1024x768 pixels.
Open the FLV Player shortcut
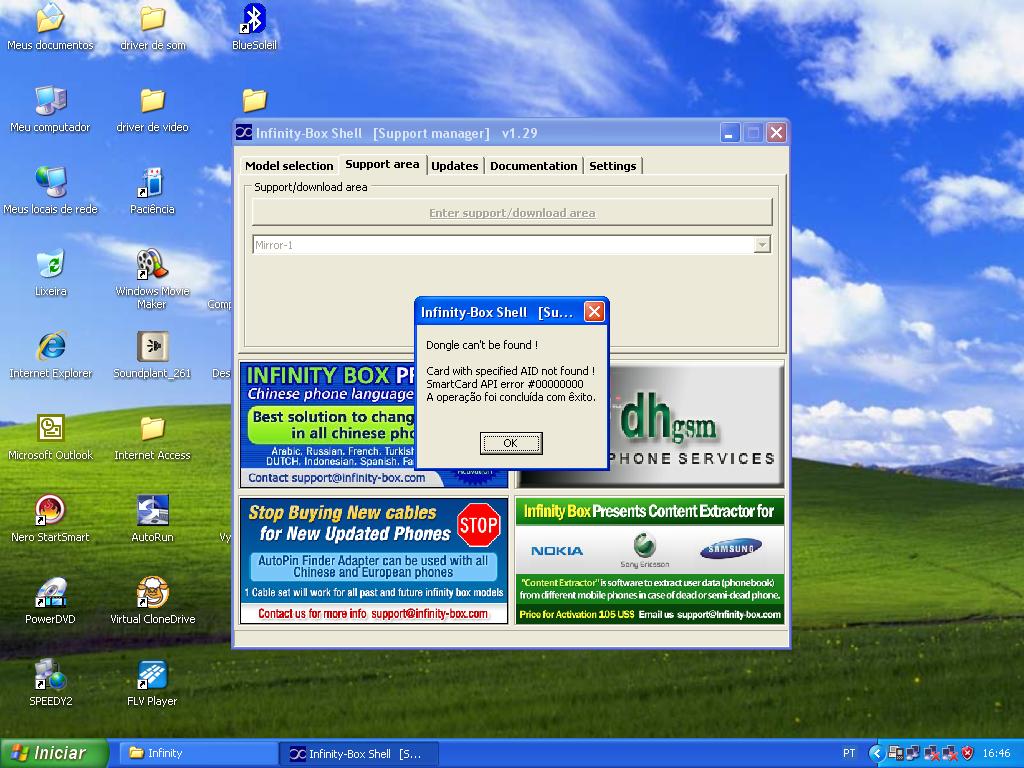(x=152, y=683)
